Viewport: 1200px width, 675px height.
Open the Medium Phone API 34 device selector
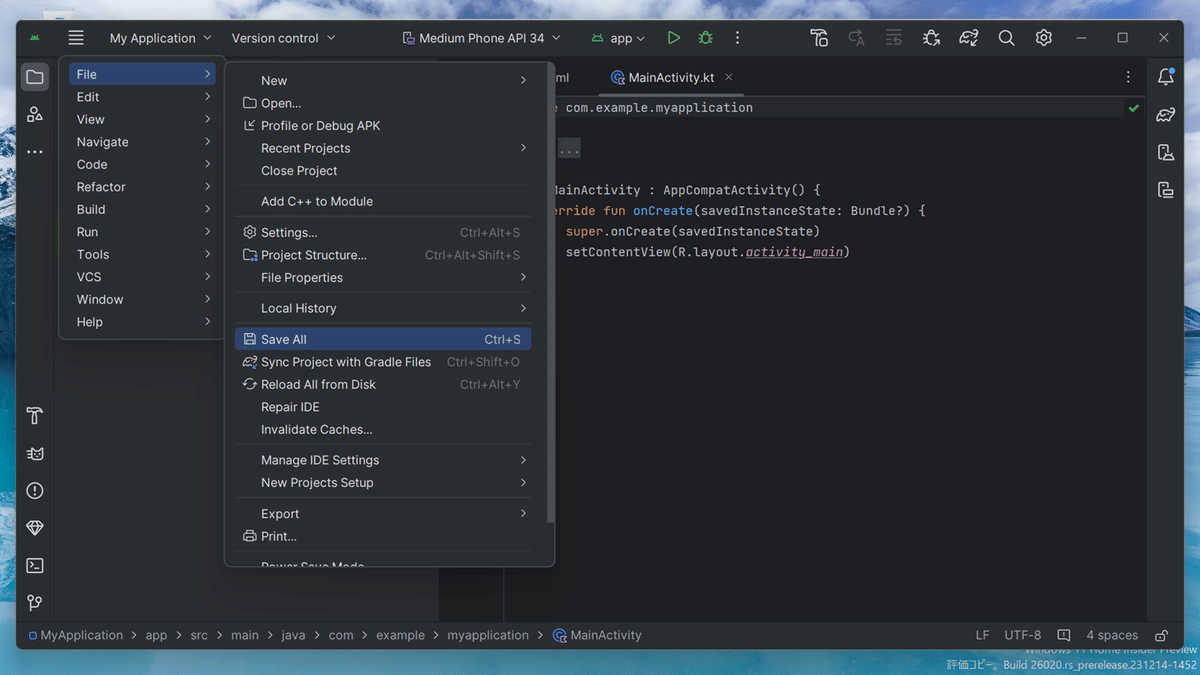pyautogui.click(x=481, y=38)
